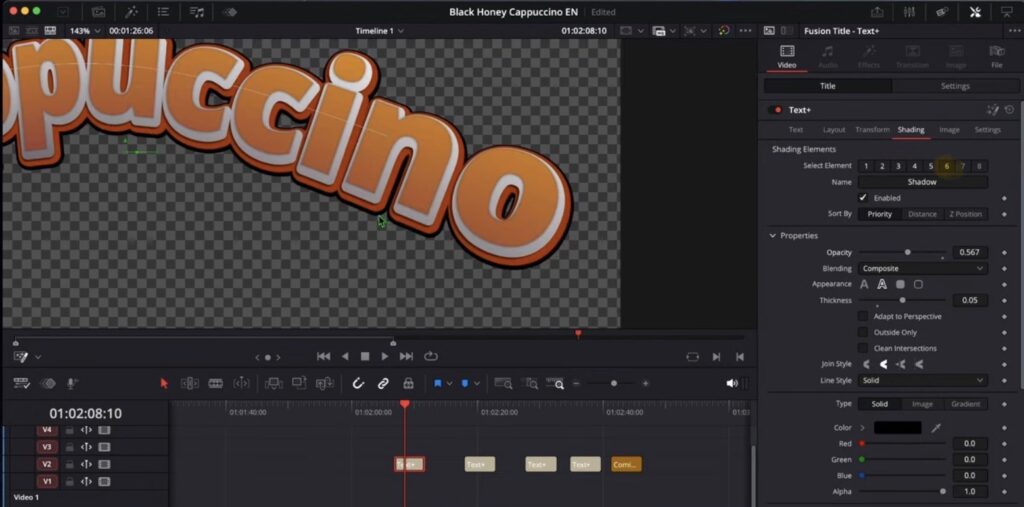Lock the V3 track
Viewport: 1024px width, 507px height.
(69, 448)
